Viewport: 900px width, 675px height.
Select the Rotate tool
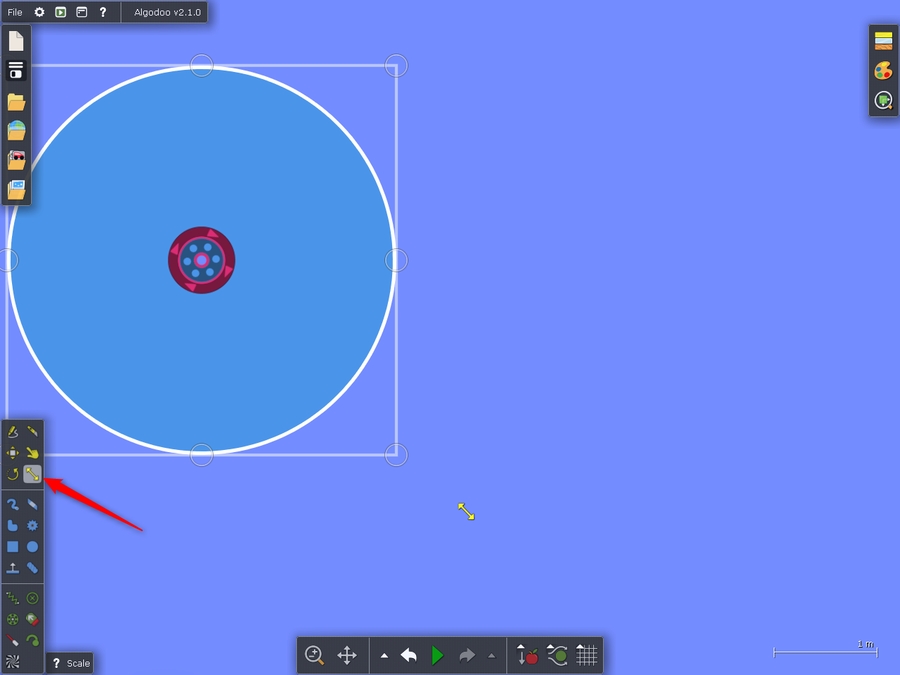coord(13,474)
